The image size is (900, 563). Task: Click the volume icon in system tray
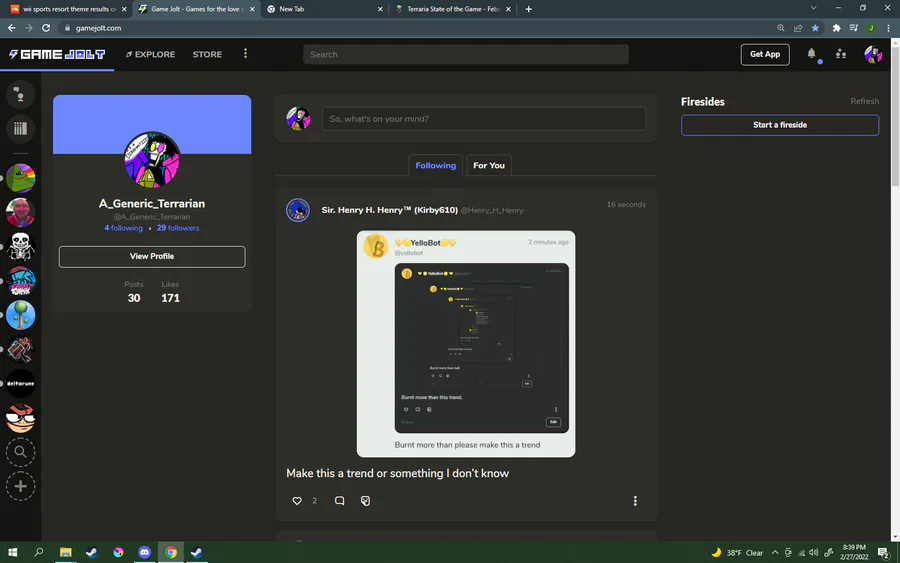(x=813, y=553)
